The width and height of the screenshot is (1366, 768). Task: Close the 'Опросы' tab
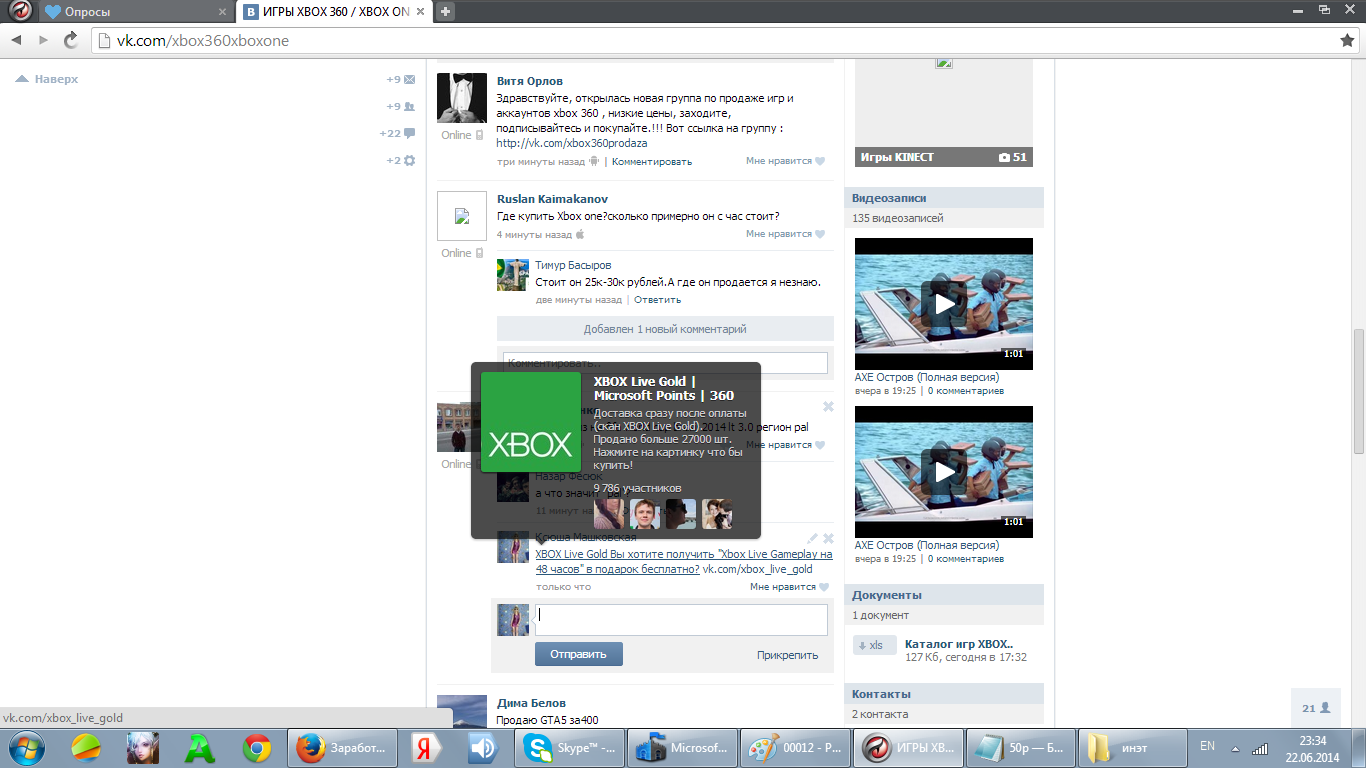pyautogui.click(x=222, y=12)
